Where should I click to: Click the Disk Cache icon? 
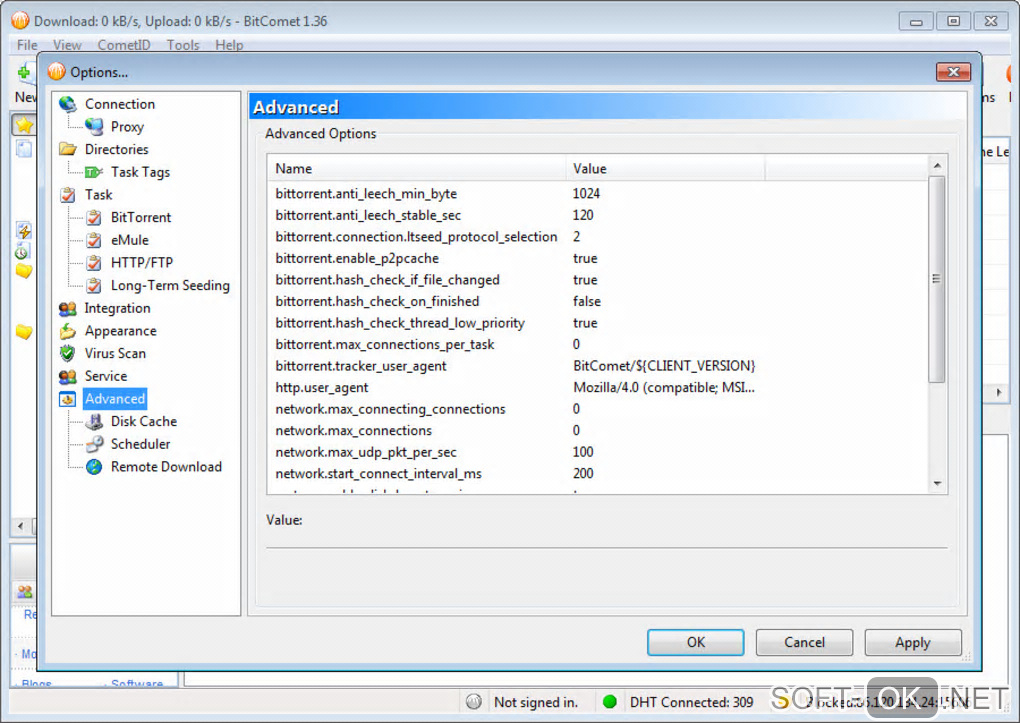coord(94,422)
